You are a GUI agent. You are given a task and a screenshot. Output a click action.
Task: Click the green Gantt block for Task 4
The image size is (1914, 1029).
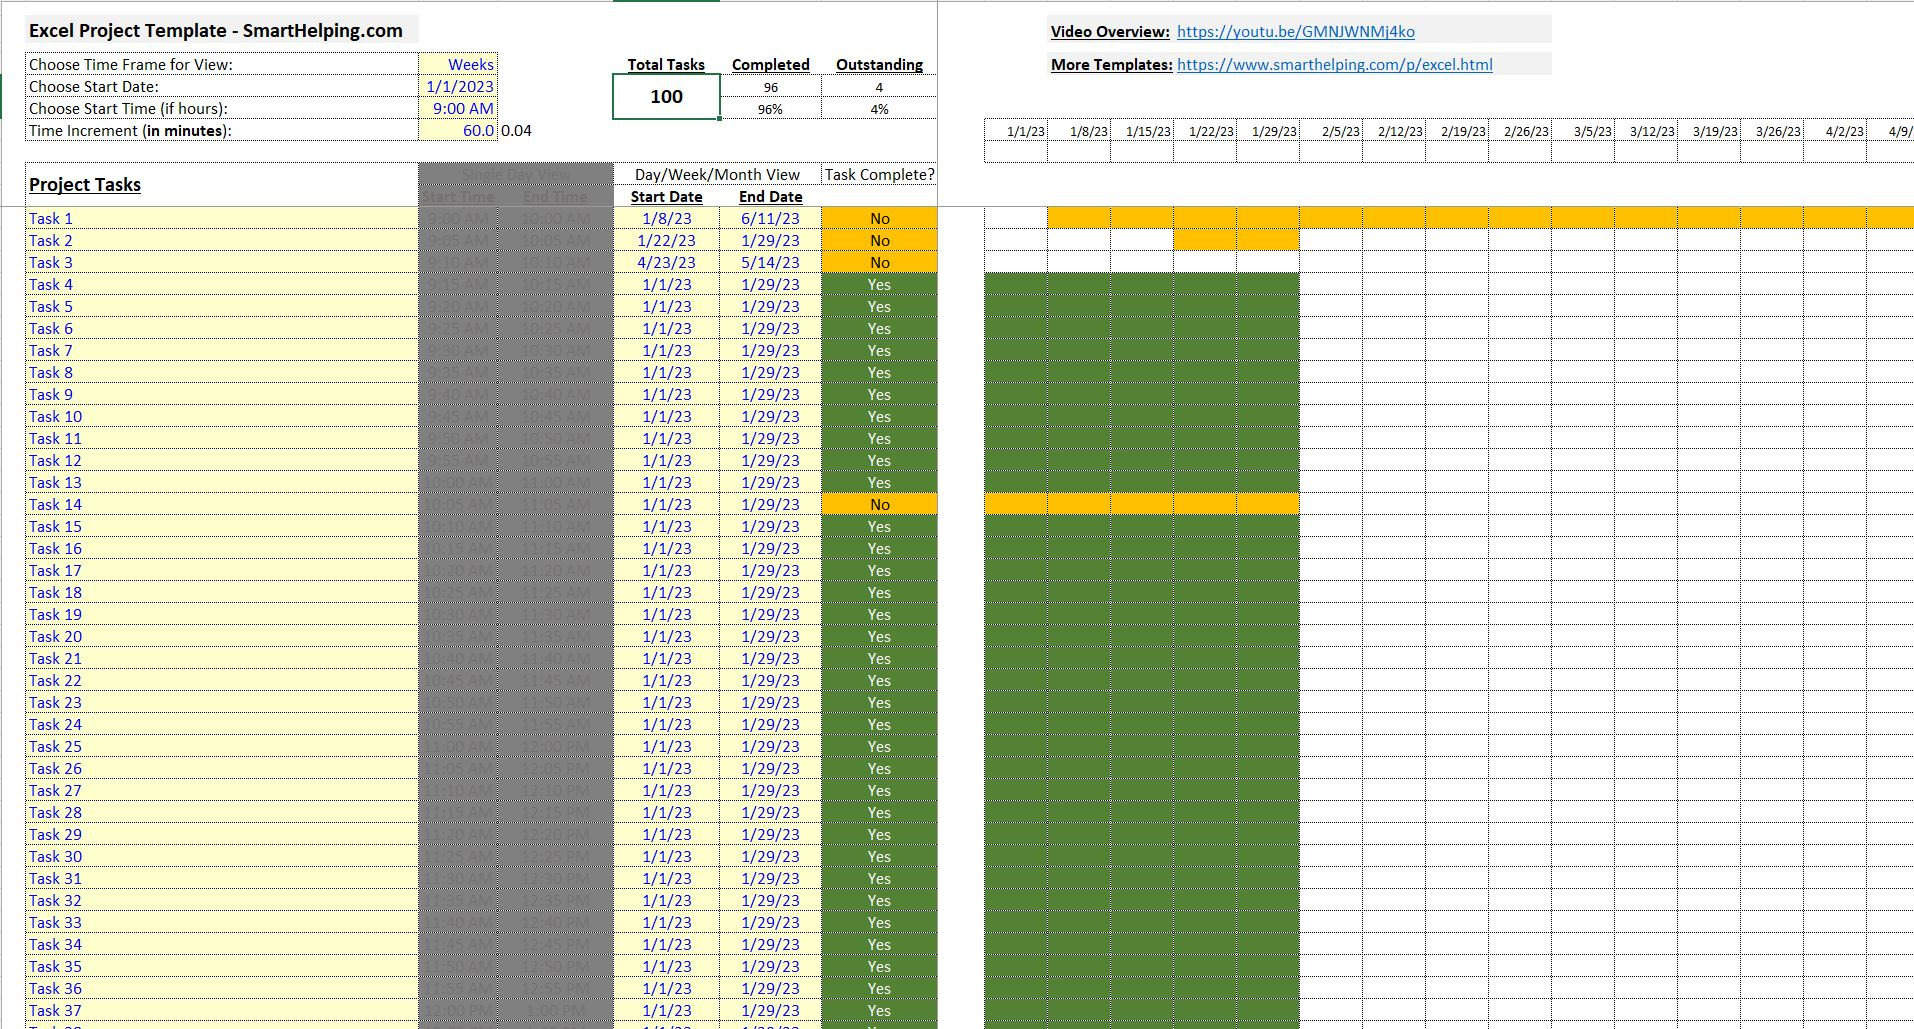tap(1140, 284)
